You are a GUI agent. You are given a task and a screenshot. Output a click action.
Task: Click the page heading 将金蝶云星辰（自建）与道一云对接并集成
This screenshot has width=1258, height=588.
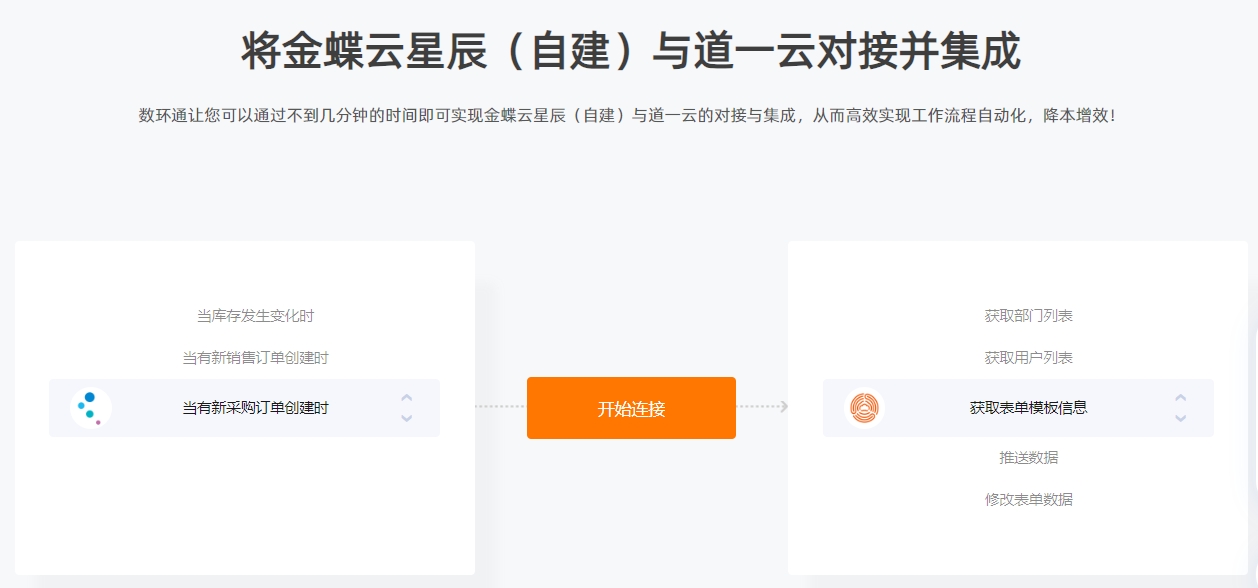pos(630,51)
